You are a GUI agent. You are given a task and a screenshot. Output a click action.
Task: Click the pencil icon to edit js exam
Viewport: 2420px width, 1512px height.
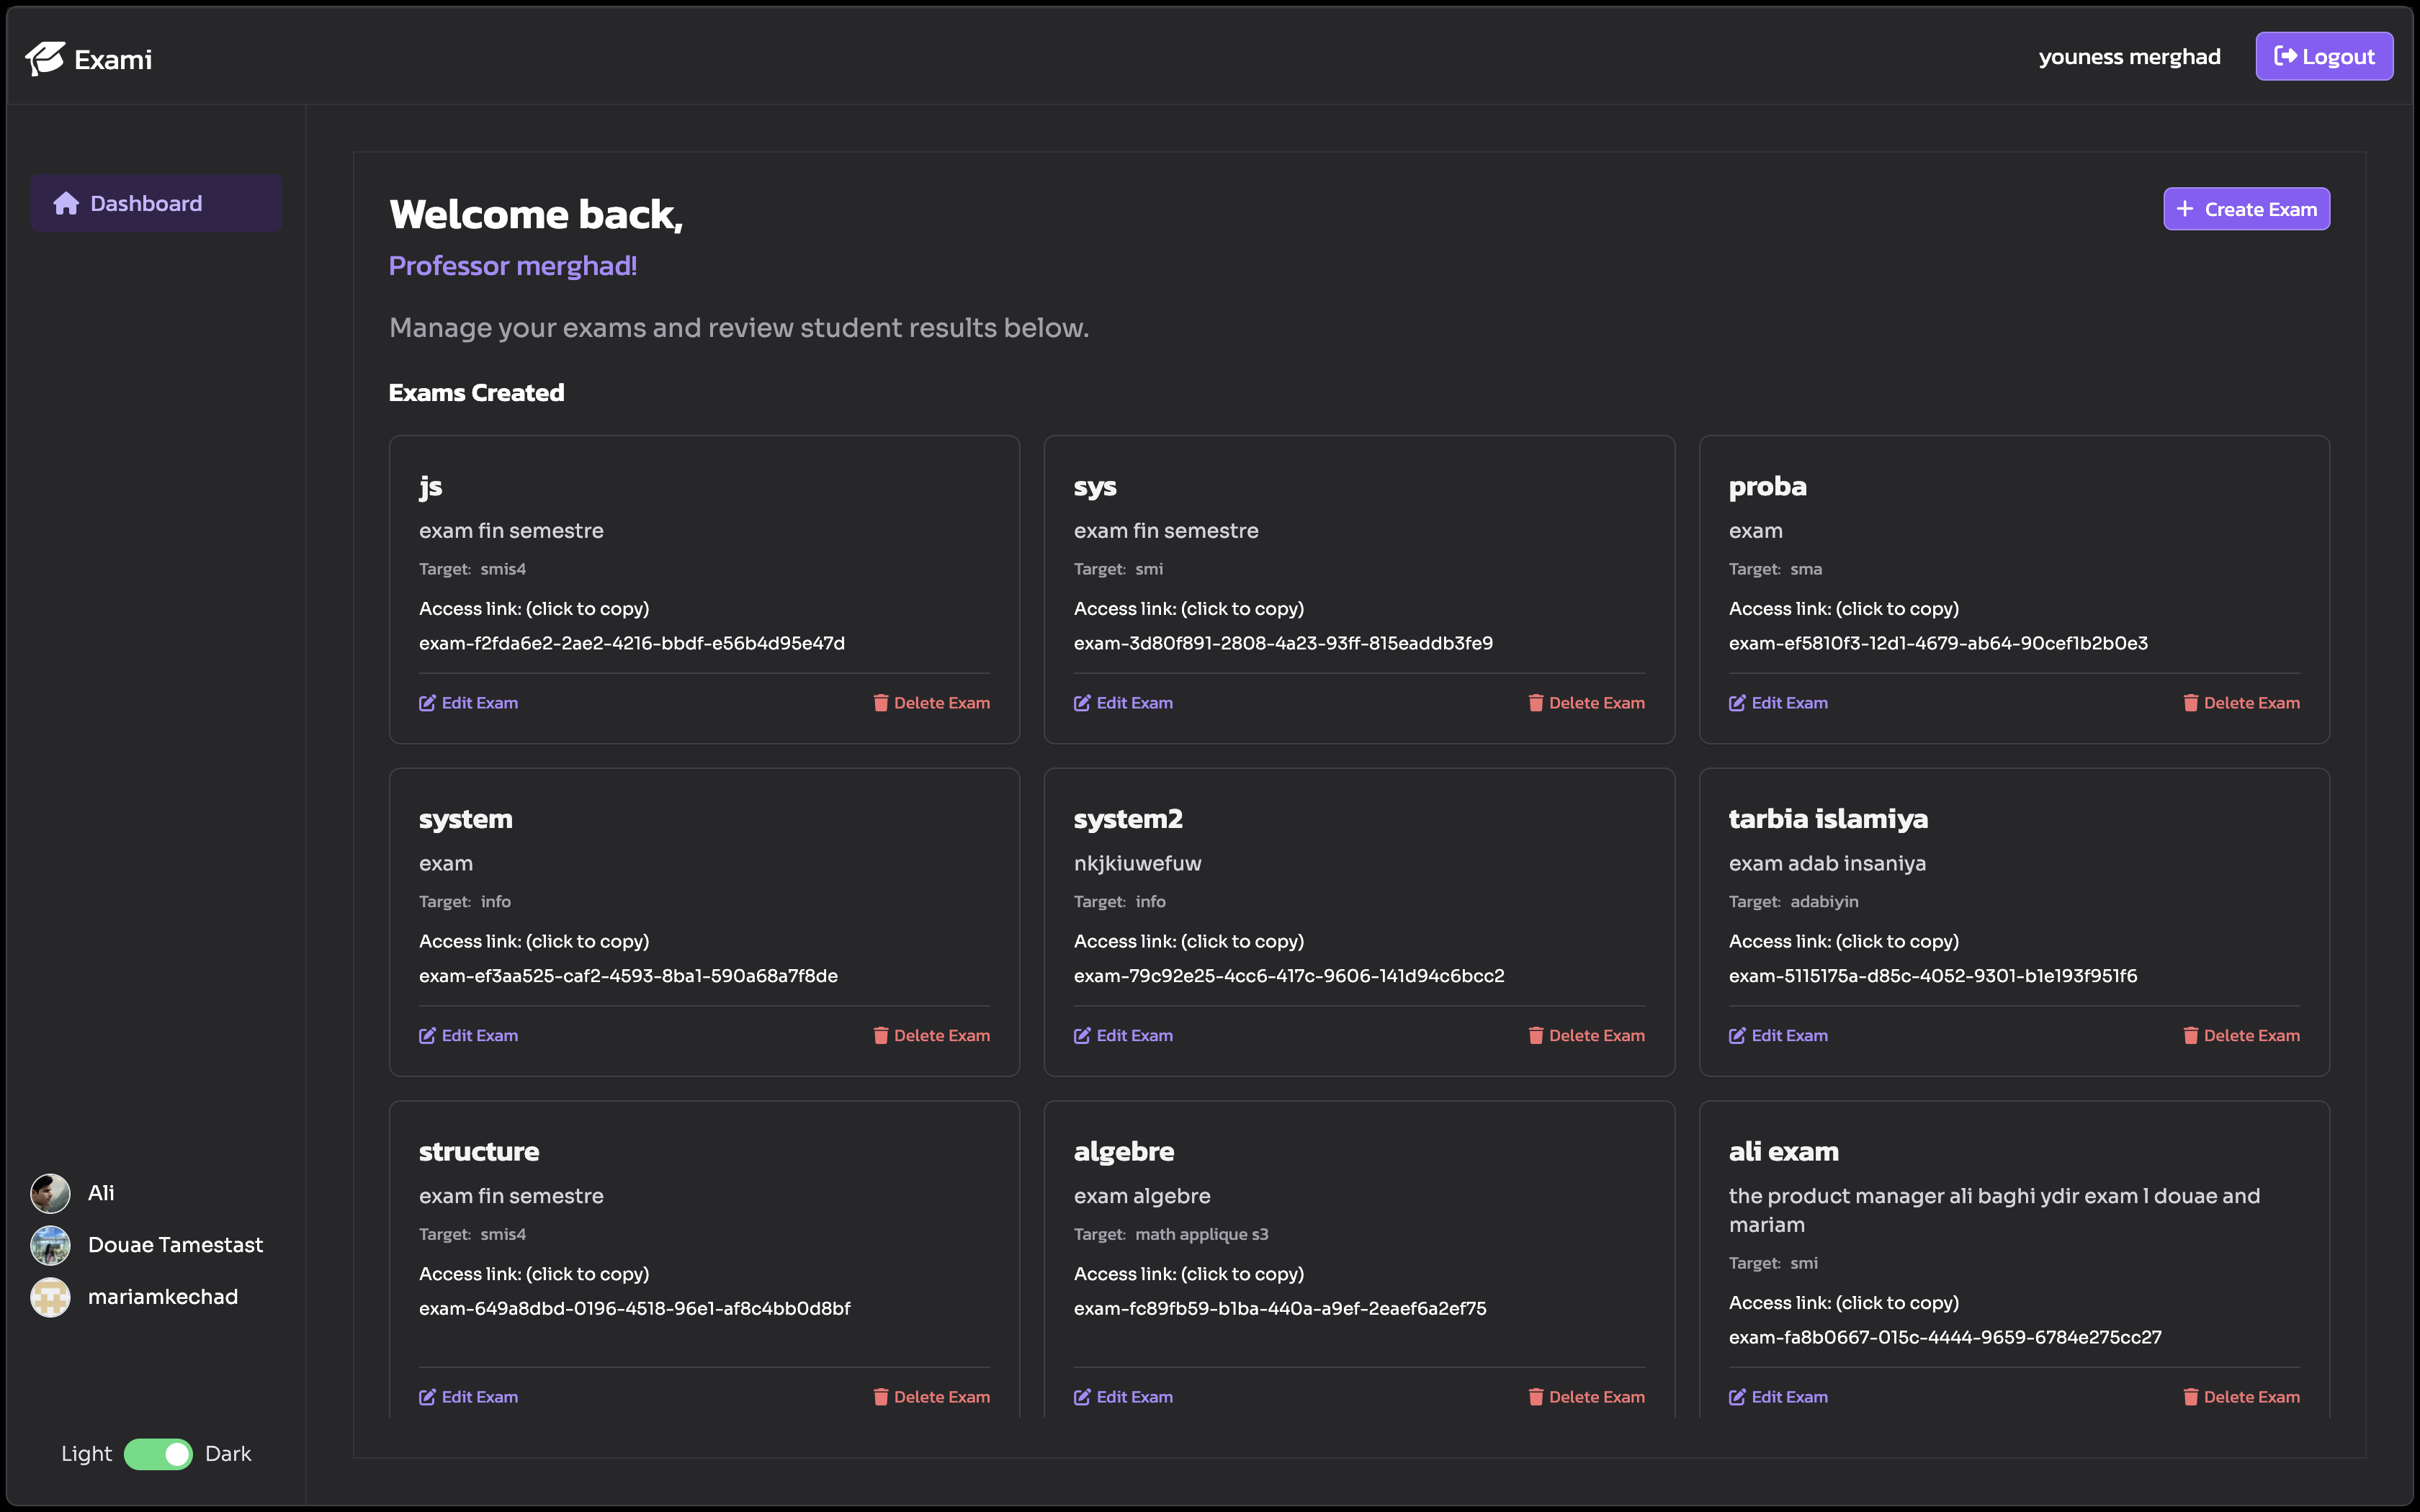(427, 702)
